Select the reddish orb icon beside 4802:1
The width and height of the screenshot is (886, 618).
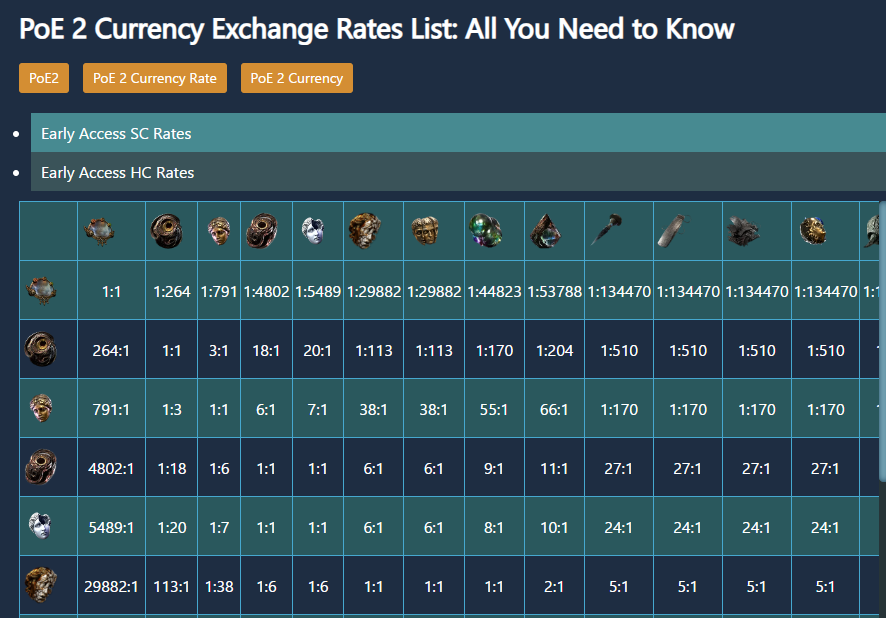(41, 467)
